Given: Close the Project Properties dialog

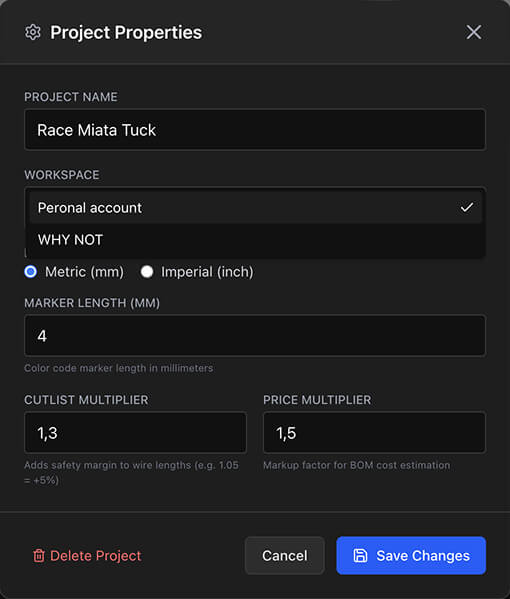Looking at the screenshot, I should pos(474,32).
